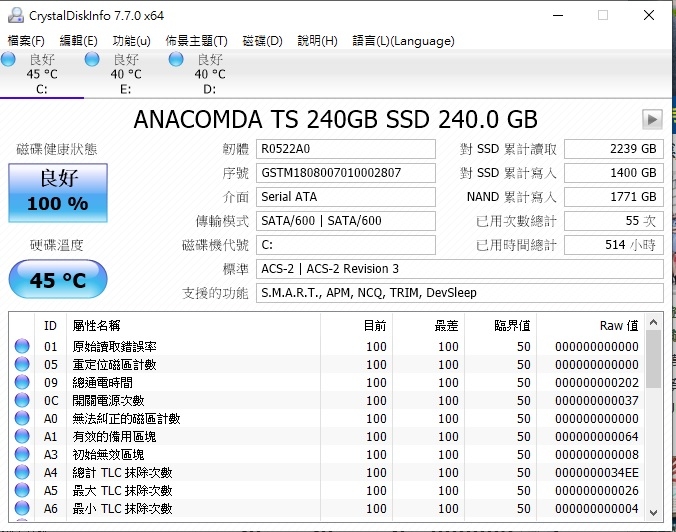Open the 磁碟(D) menu

coord(262,41)
